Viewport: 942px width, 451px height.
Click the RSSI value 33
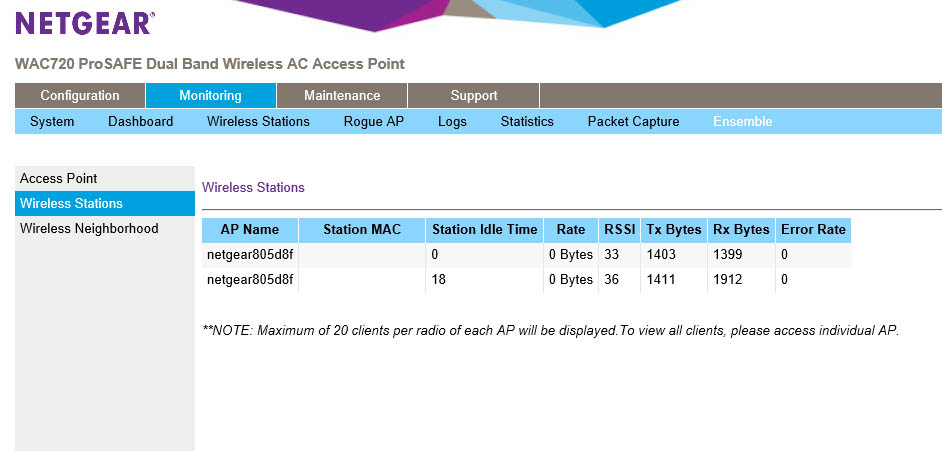[612, 255]
